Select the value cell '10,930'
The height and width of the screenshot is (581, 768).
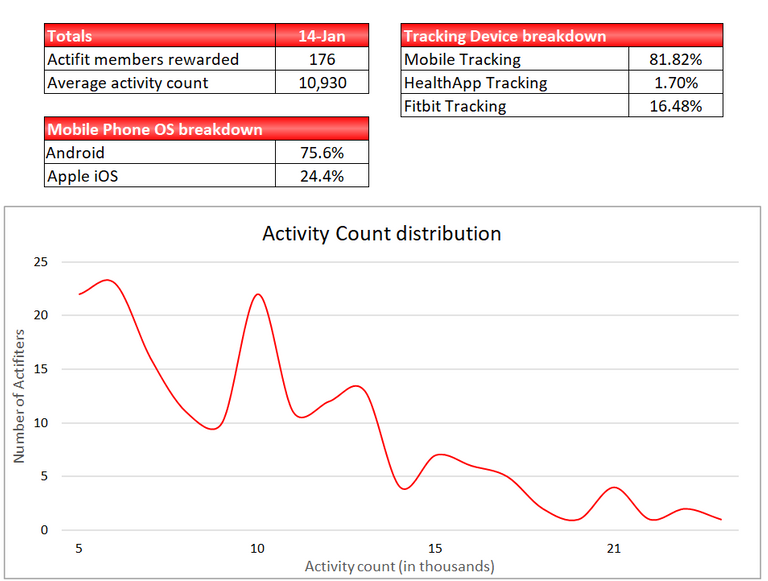tap(322, 82)
